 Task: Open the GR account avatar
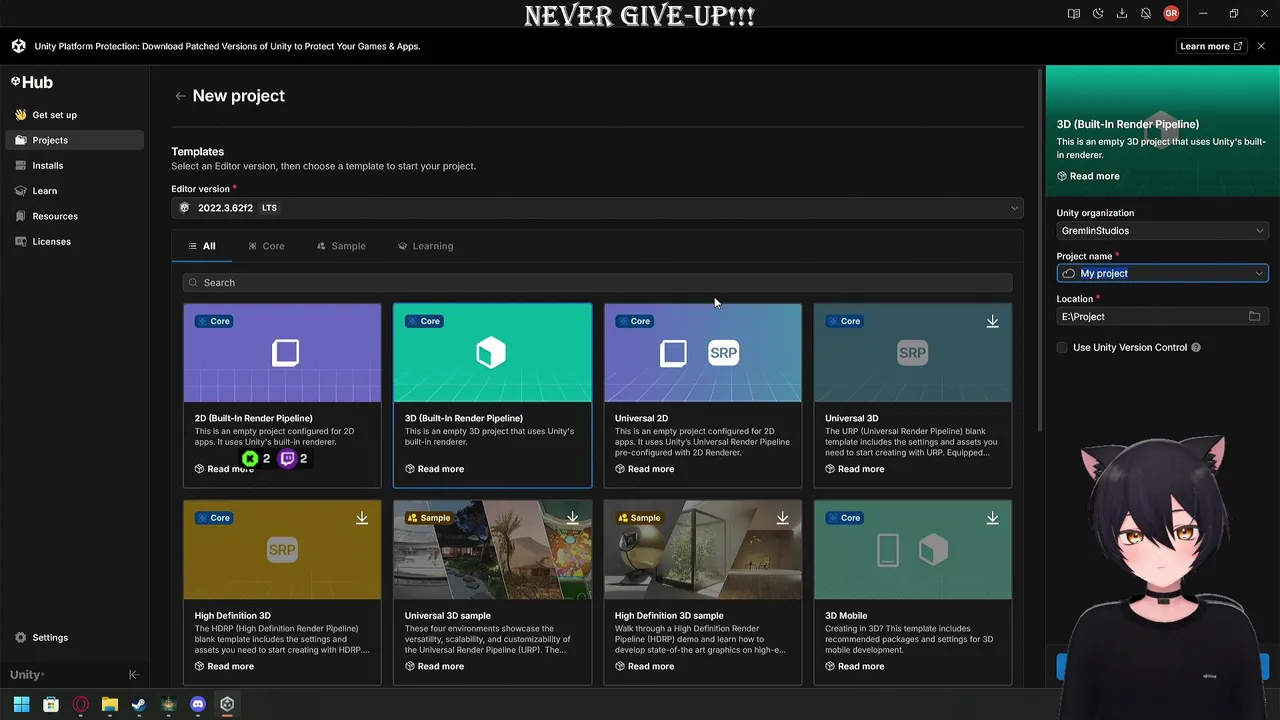(x=1171, y=14)
